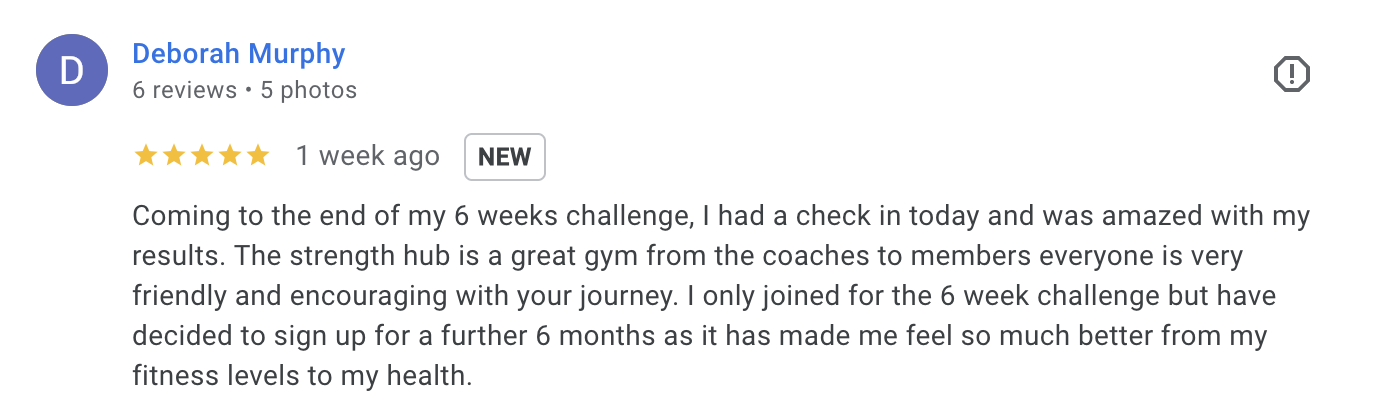Click the words 'strength hub' in the review

(365, 257)
